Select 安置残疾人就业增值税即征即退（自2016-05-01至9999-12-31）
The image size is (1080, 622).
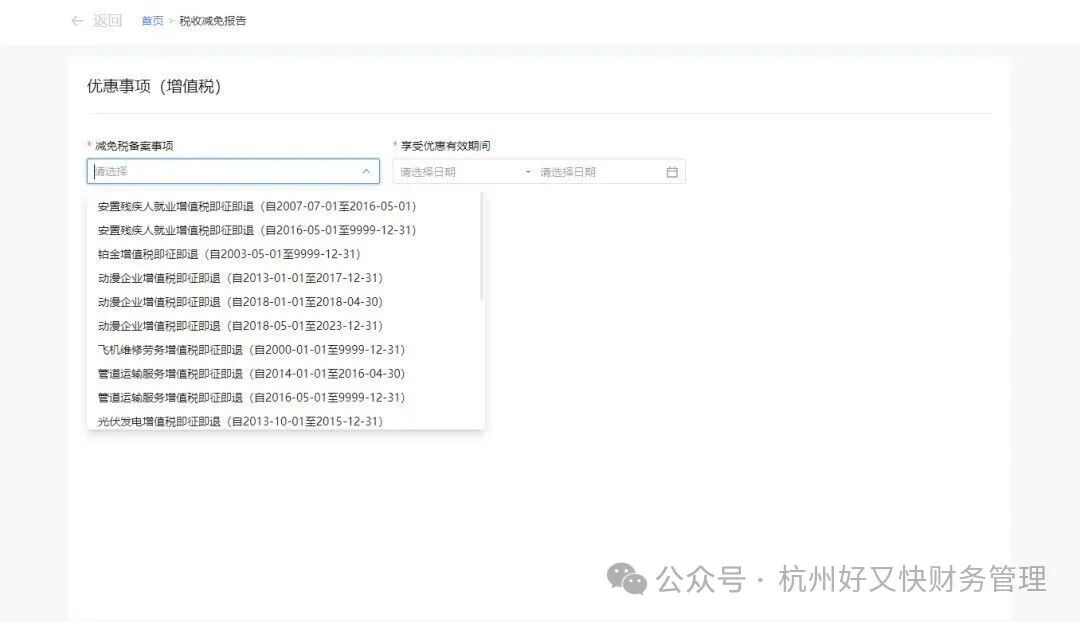pos(255,230)
